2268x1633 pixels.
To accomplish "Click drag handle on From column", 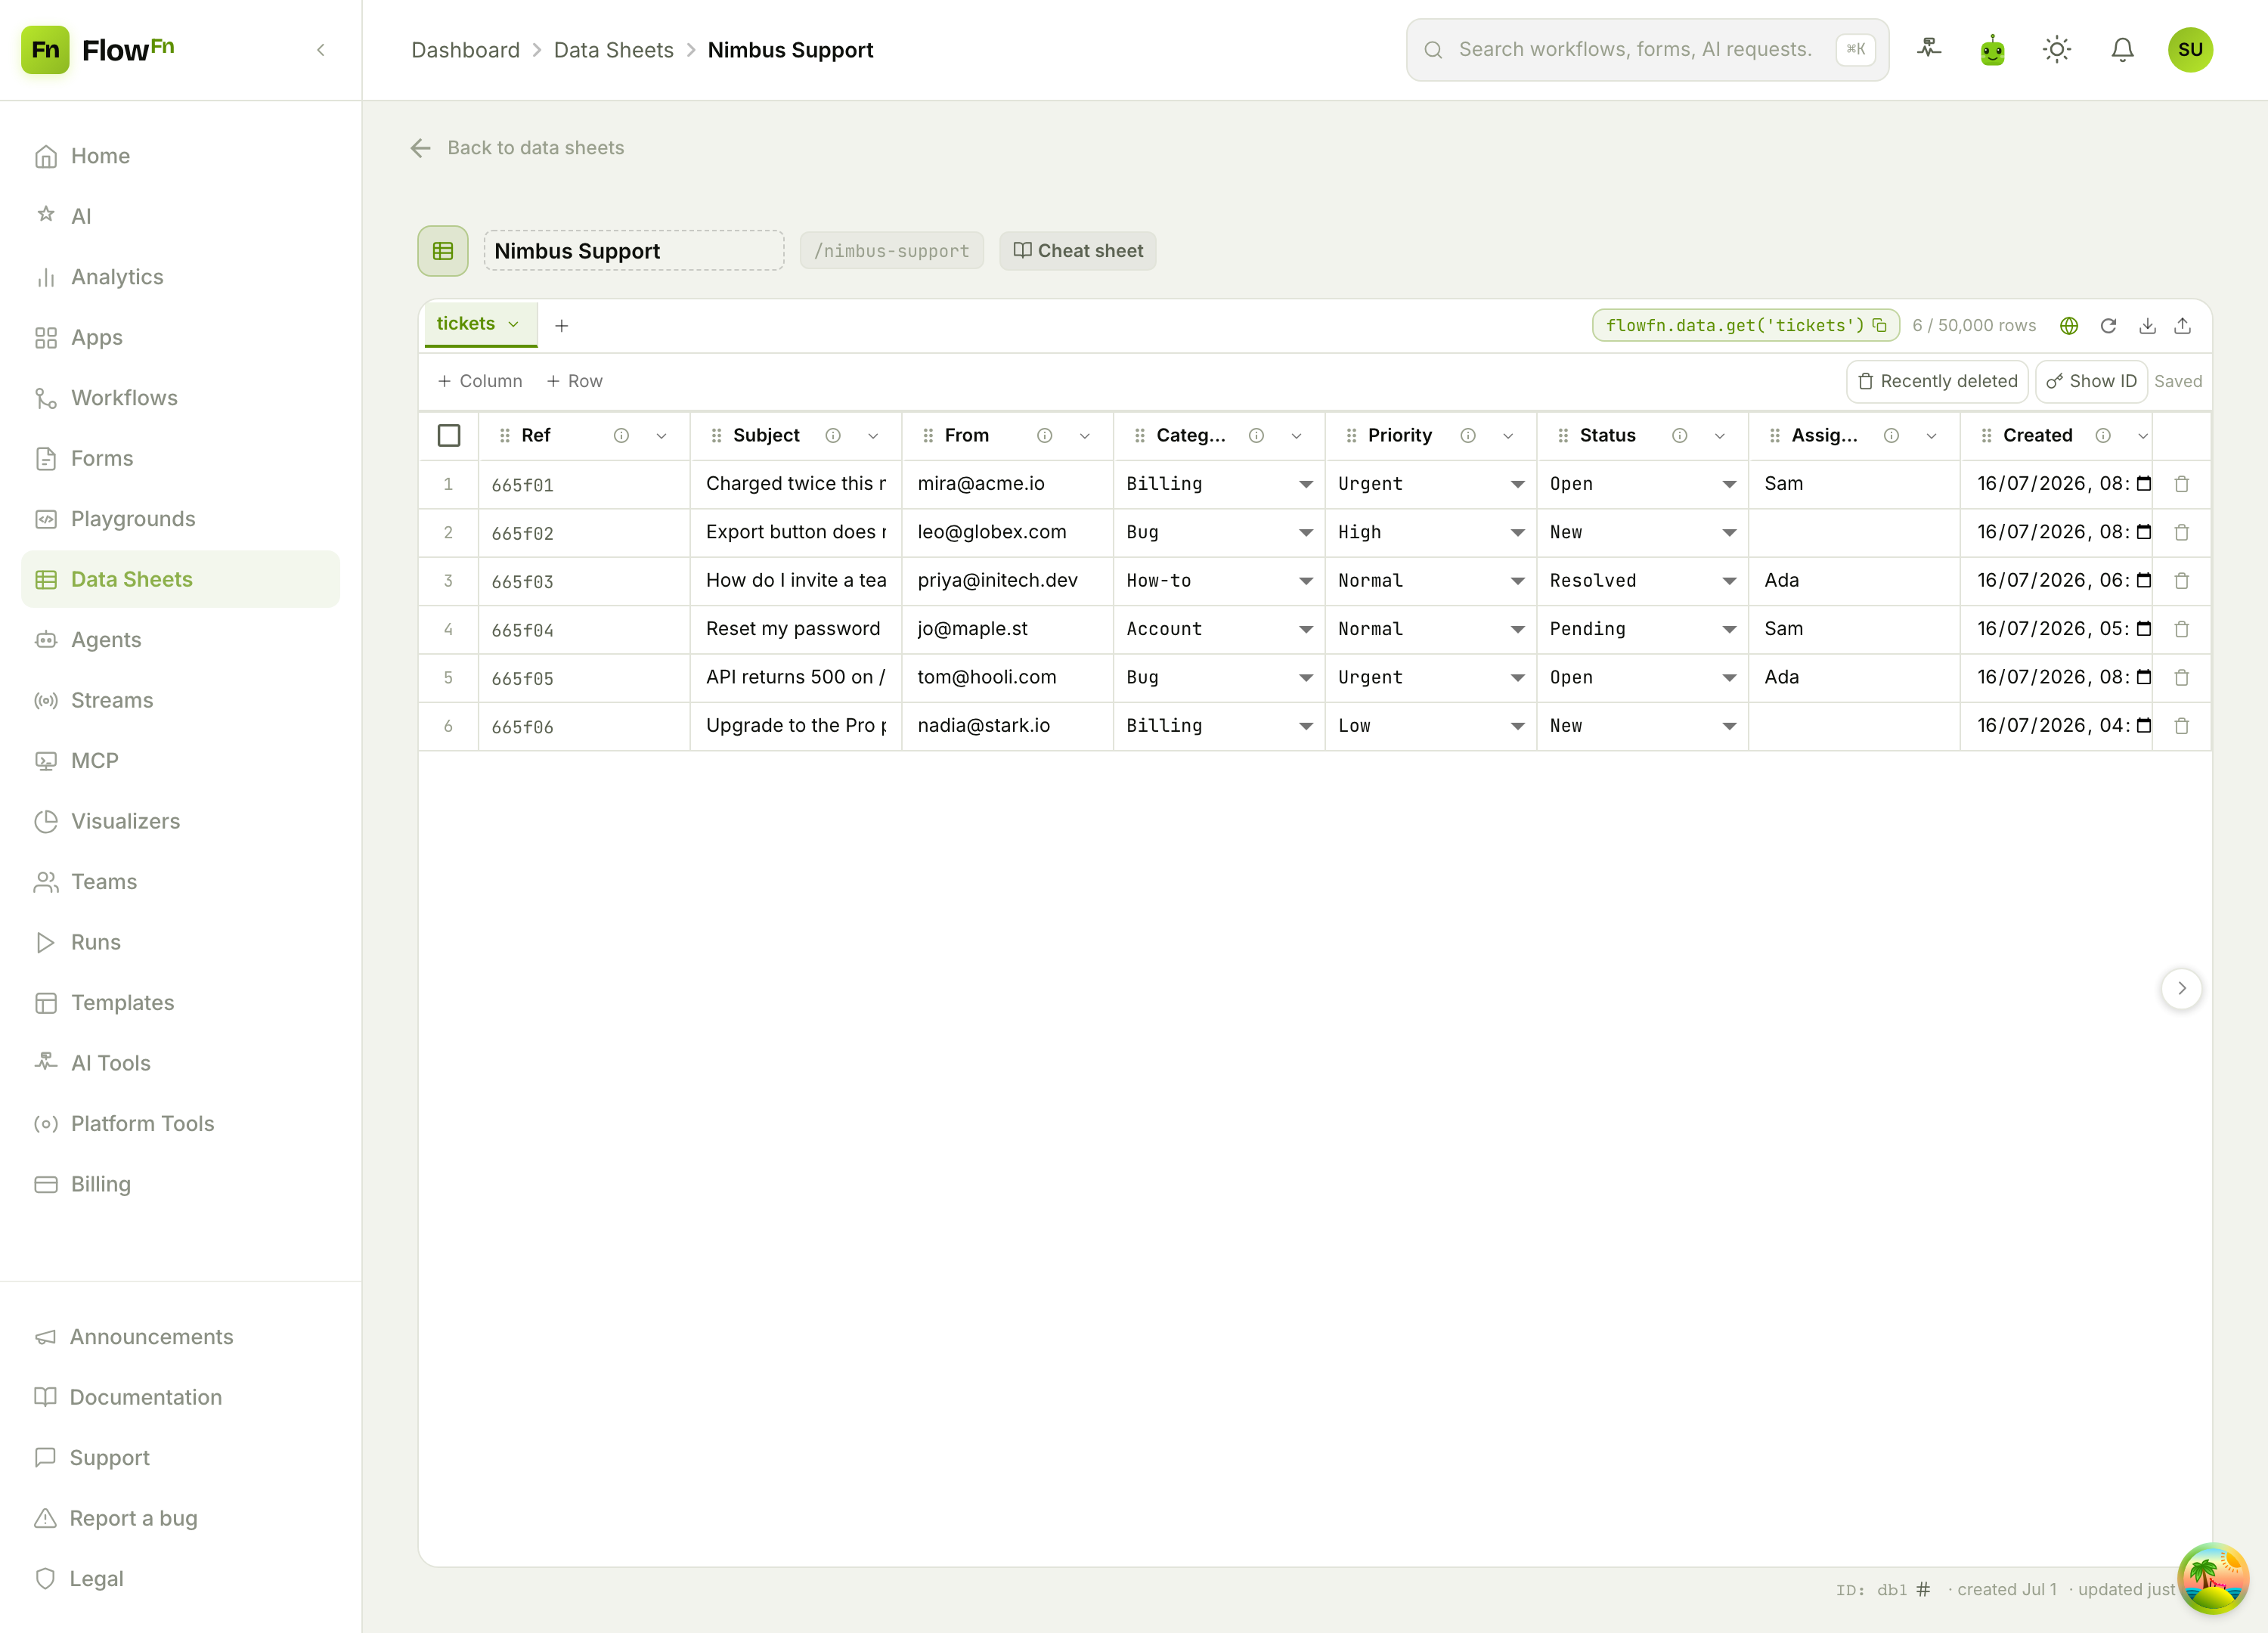I will (928, 436).
